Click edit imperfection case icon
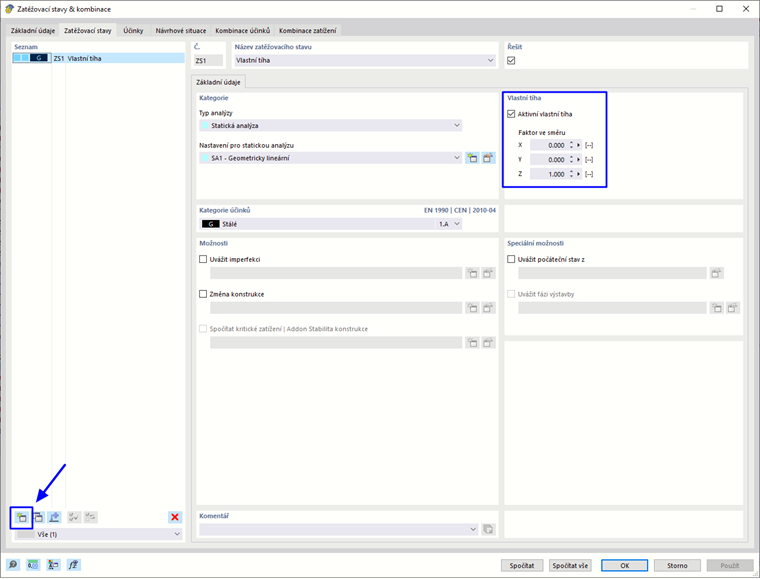This screenshot has width=760, height=579. 489,273
